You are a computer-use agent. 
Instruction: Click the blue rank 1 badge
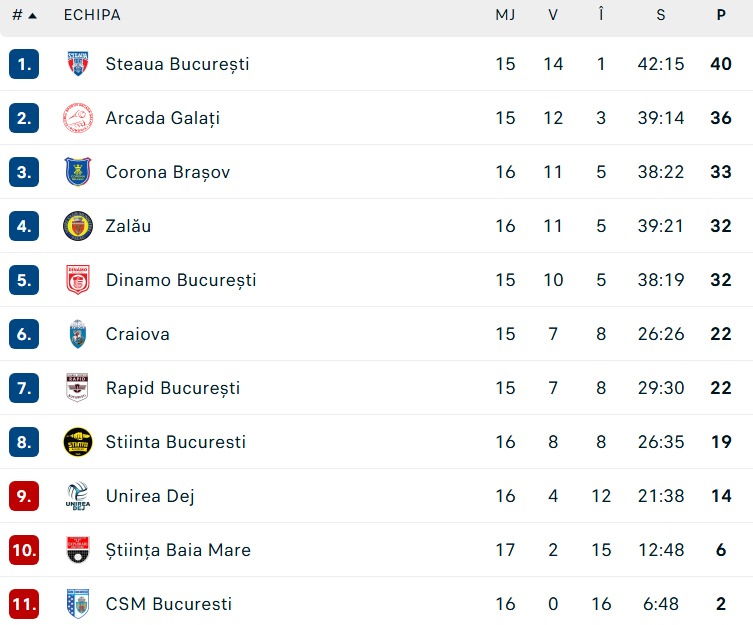click(x=24, y=64)
